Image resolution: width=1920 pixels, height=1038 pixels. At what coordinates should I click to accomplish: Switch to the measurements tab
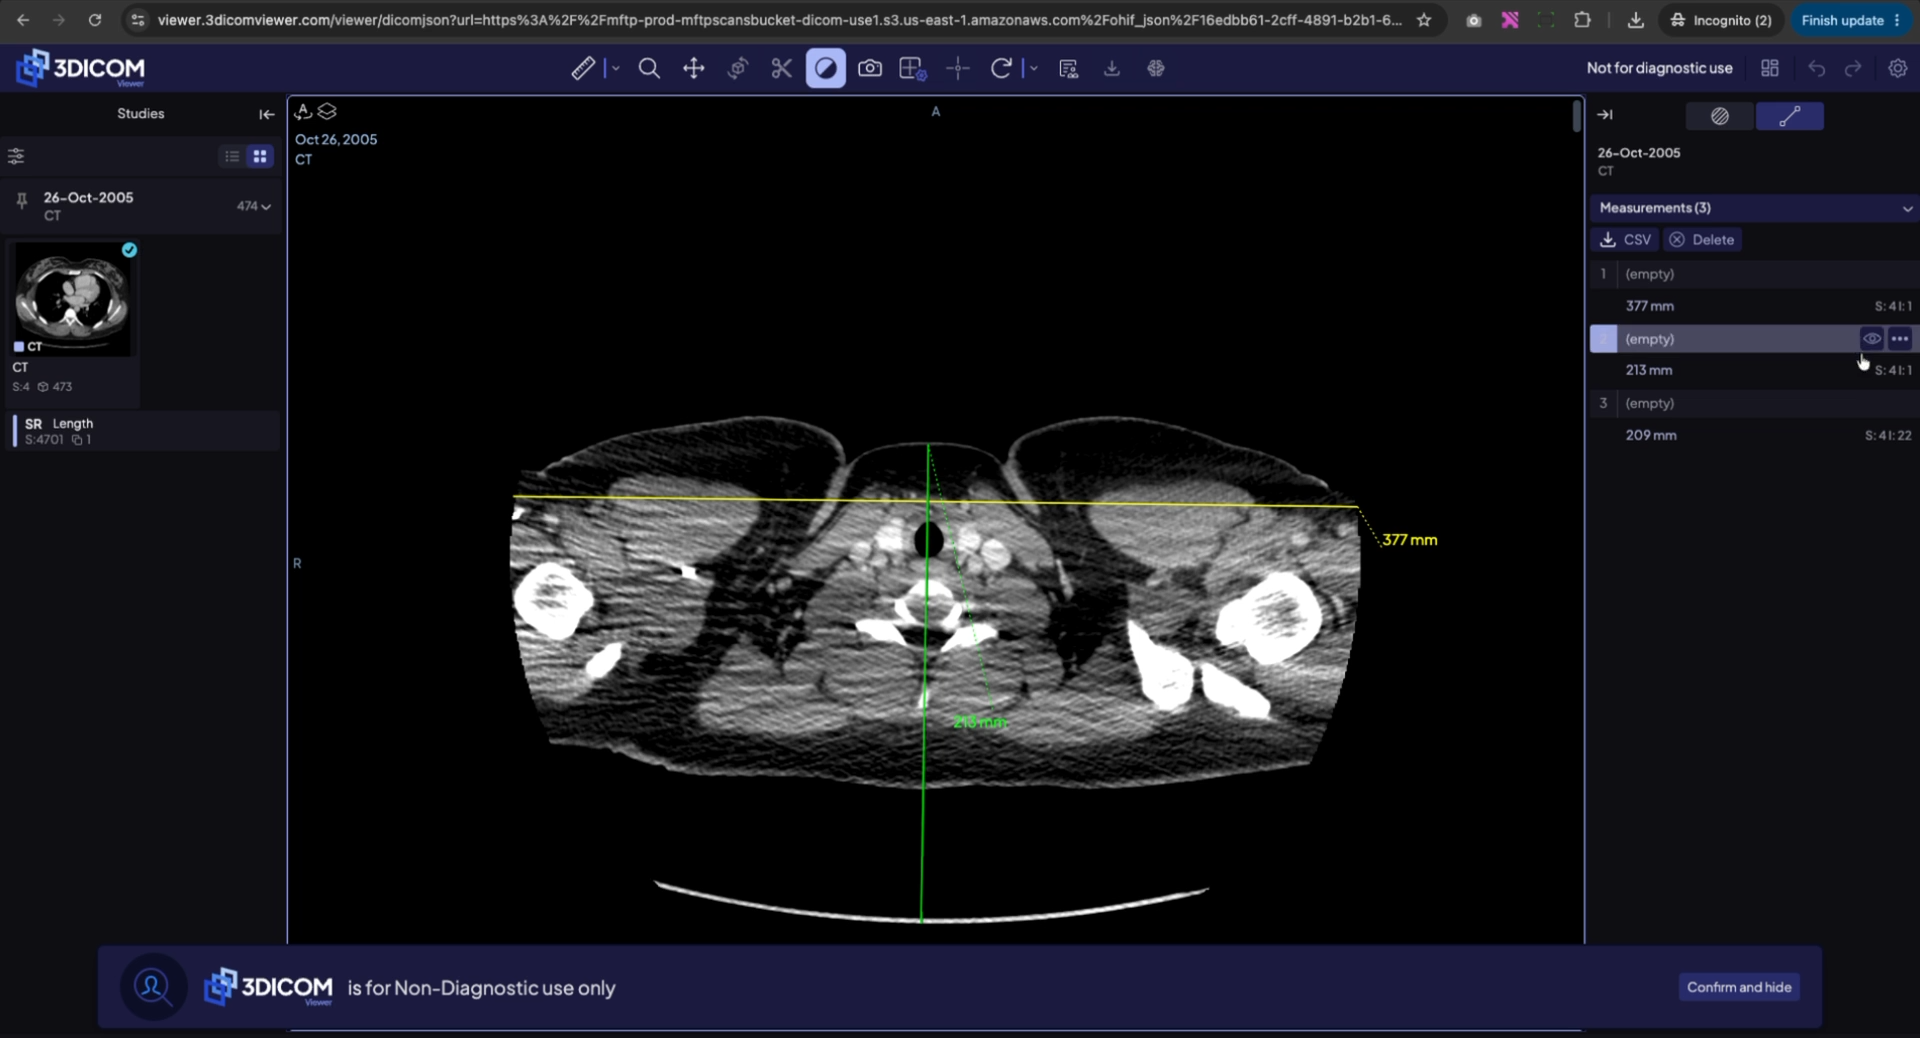1789,116
